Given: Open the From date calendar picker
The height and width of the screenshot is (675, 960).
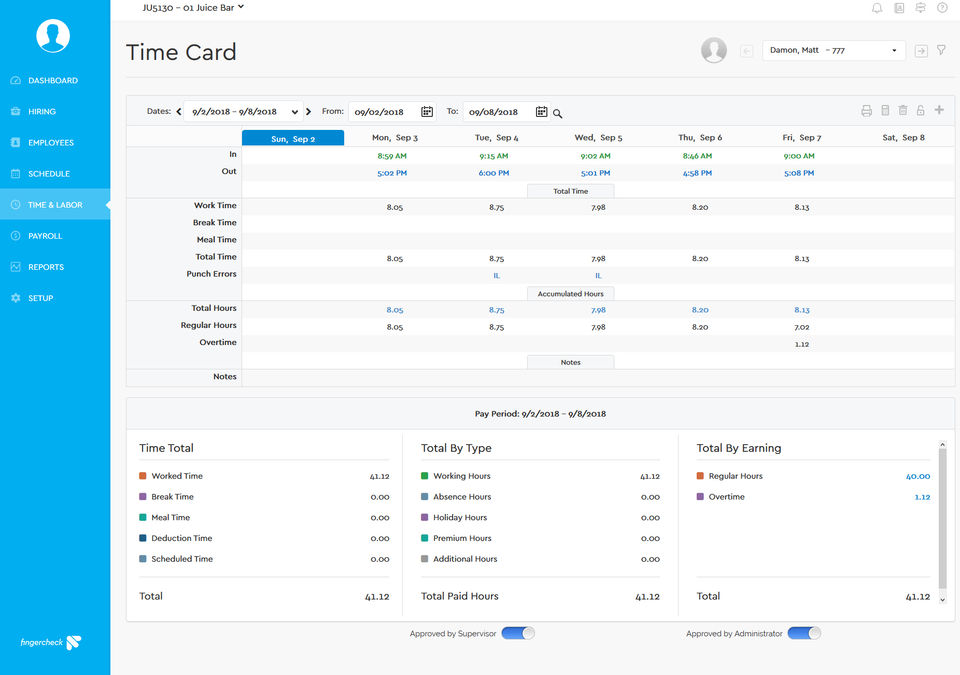Looking at the screenshot, I should tap(427, 111).
